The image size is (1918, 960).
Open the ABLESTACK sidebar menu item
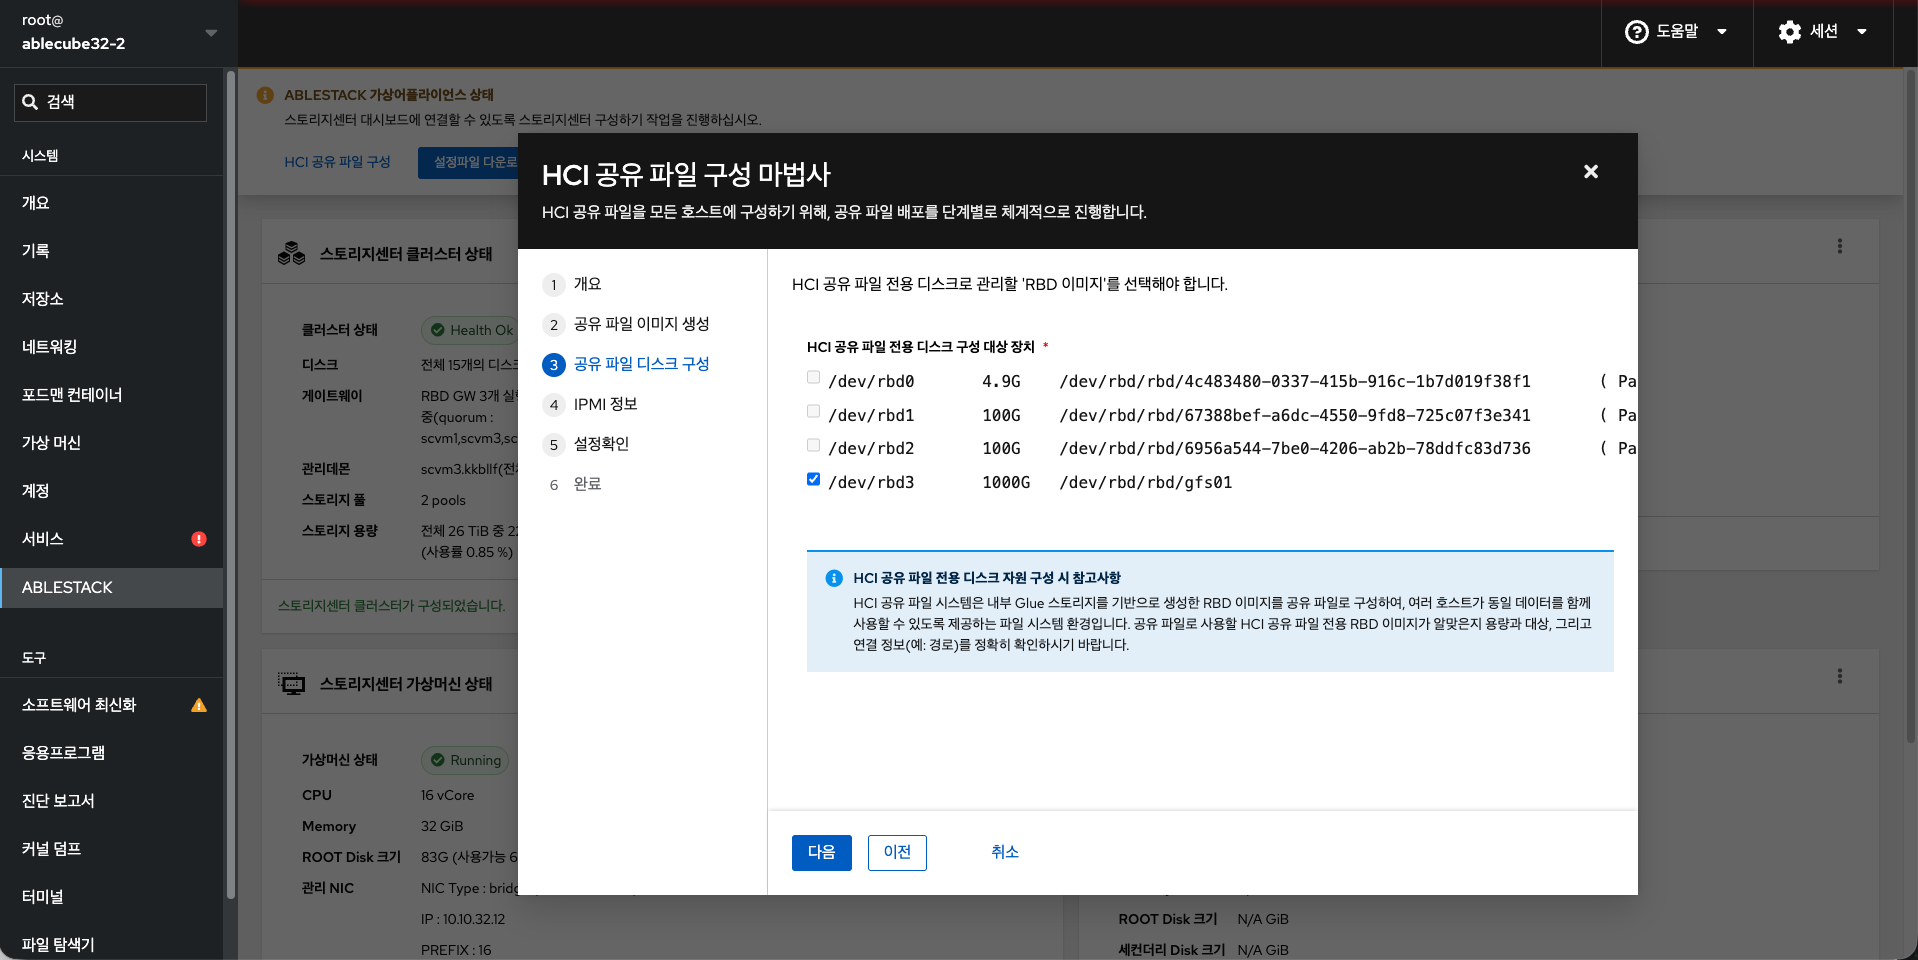(68, 587)
